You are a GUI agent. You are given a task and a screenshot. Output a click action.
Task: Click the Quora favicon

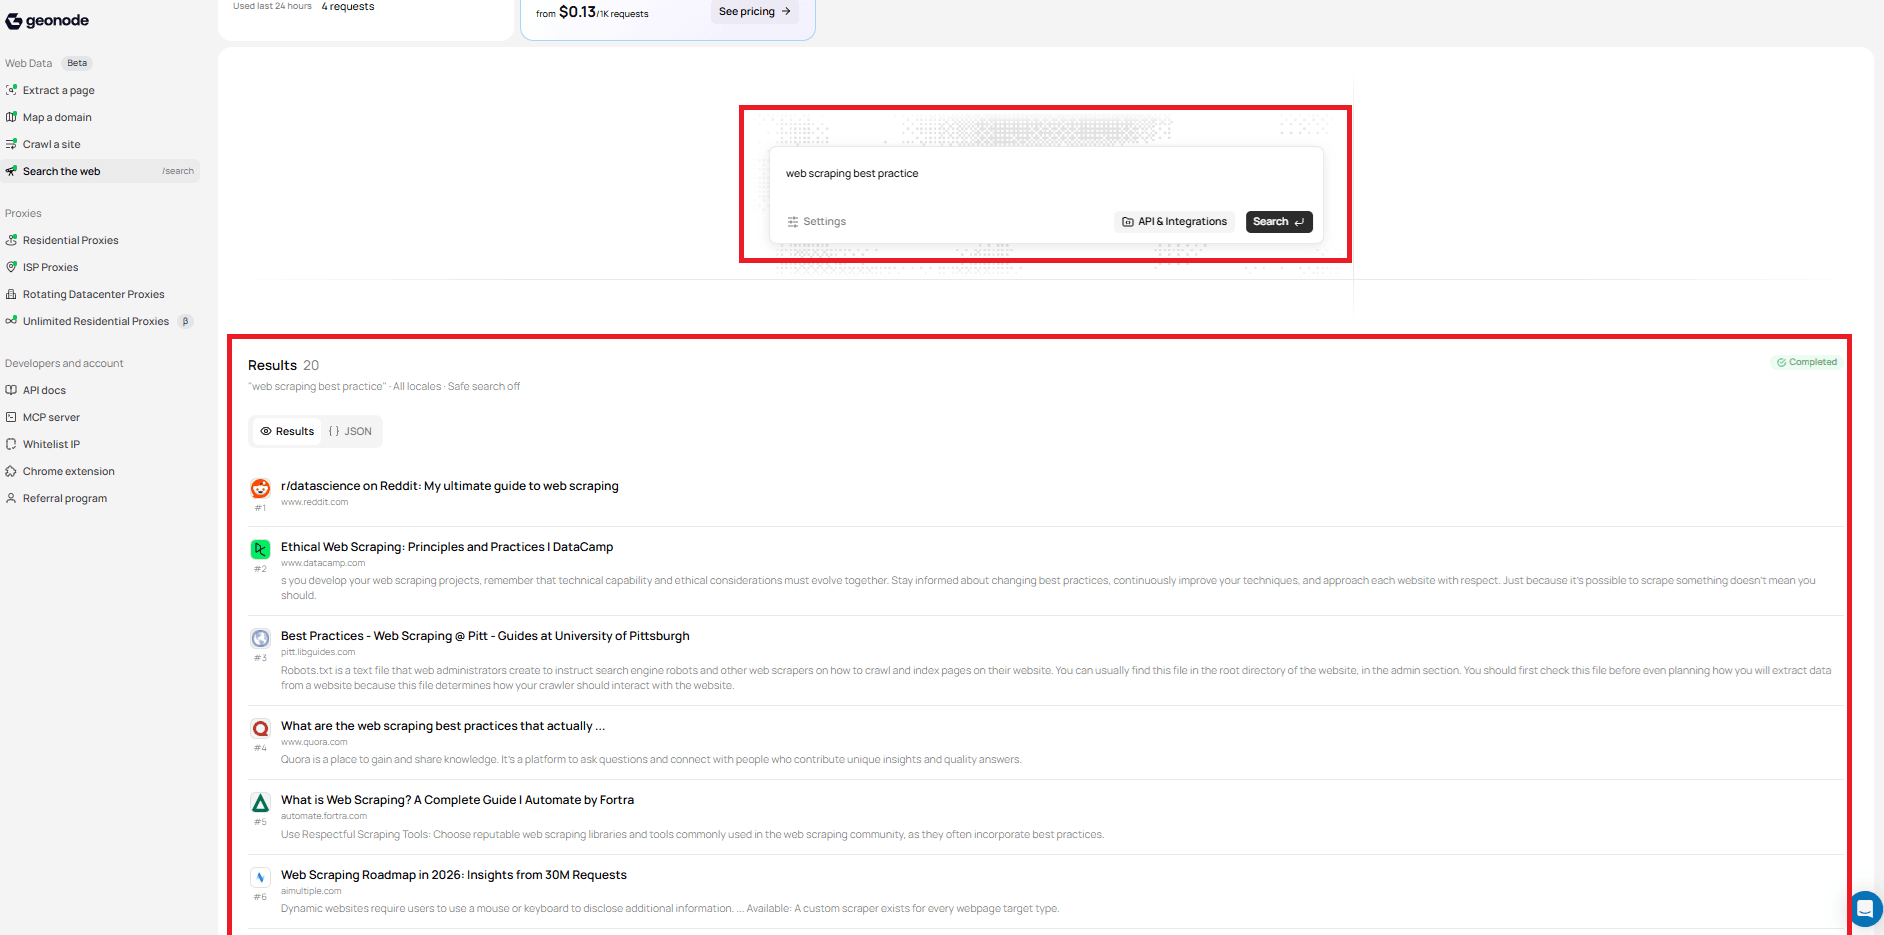tap(260, 728)
